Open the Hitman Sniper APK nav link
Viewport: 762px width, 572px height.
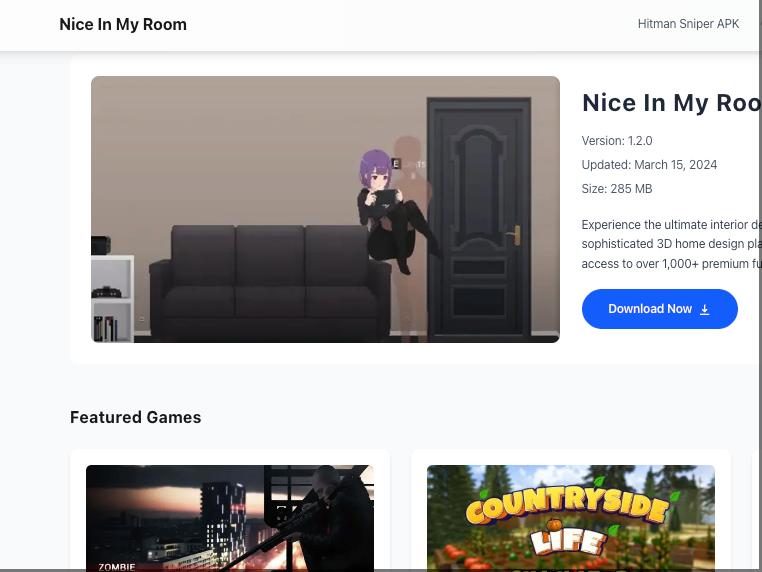tap(688, 24)
